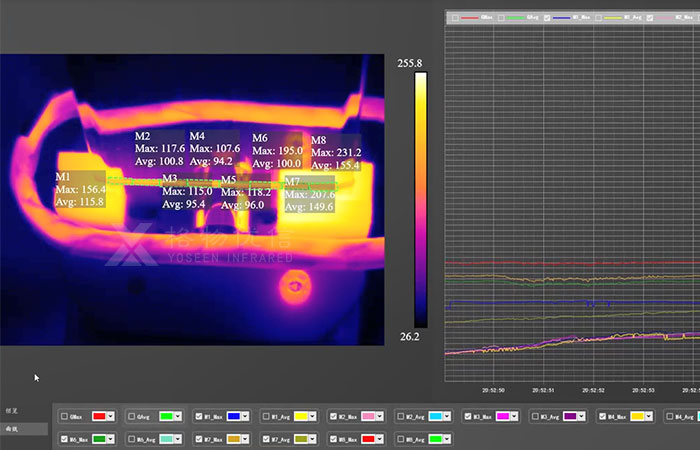700x450 pixels.
Task: Toggle the chart legend's first red-line checkbox
Action: coord(456,17)
